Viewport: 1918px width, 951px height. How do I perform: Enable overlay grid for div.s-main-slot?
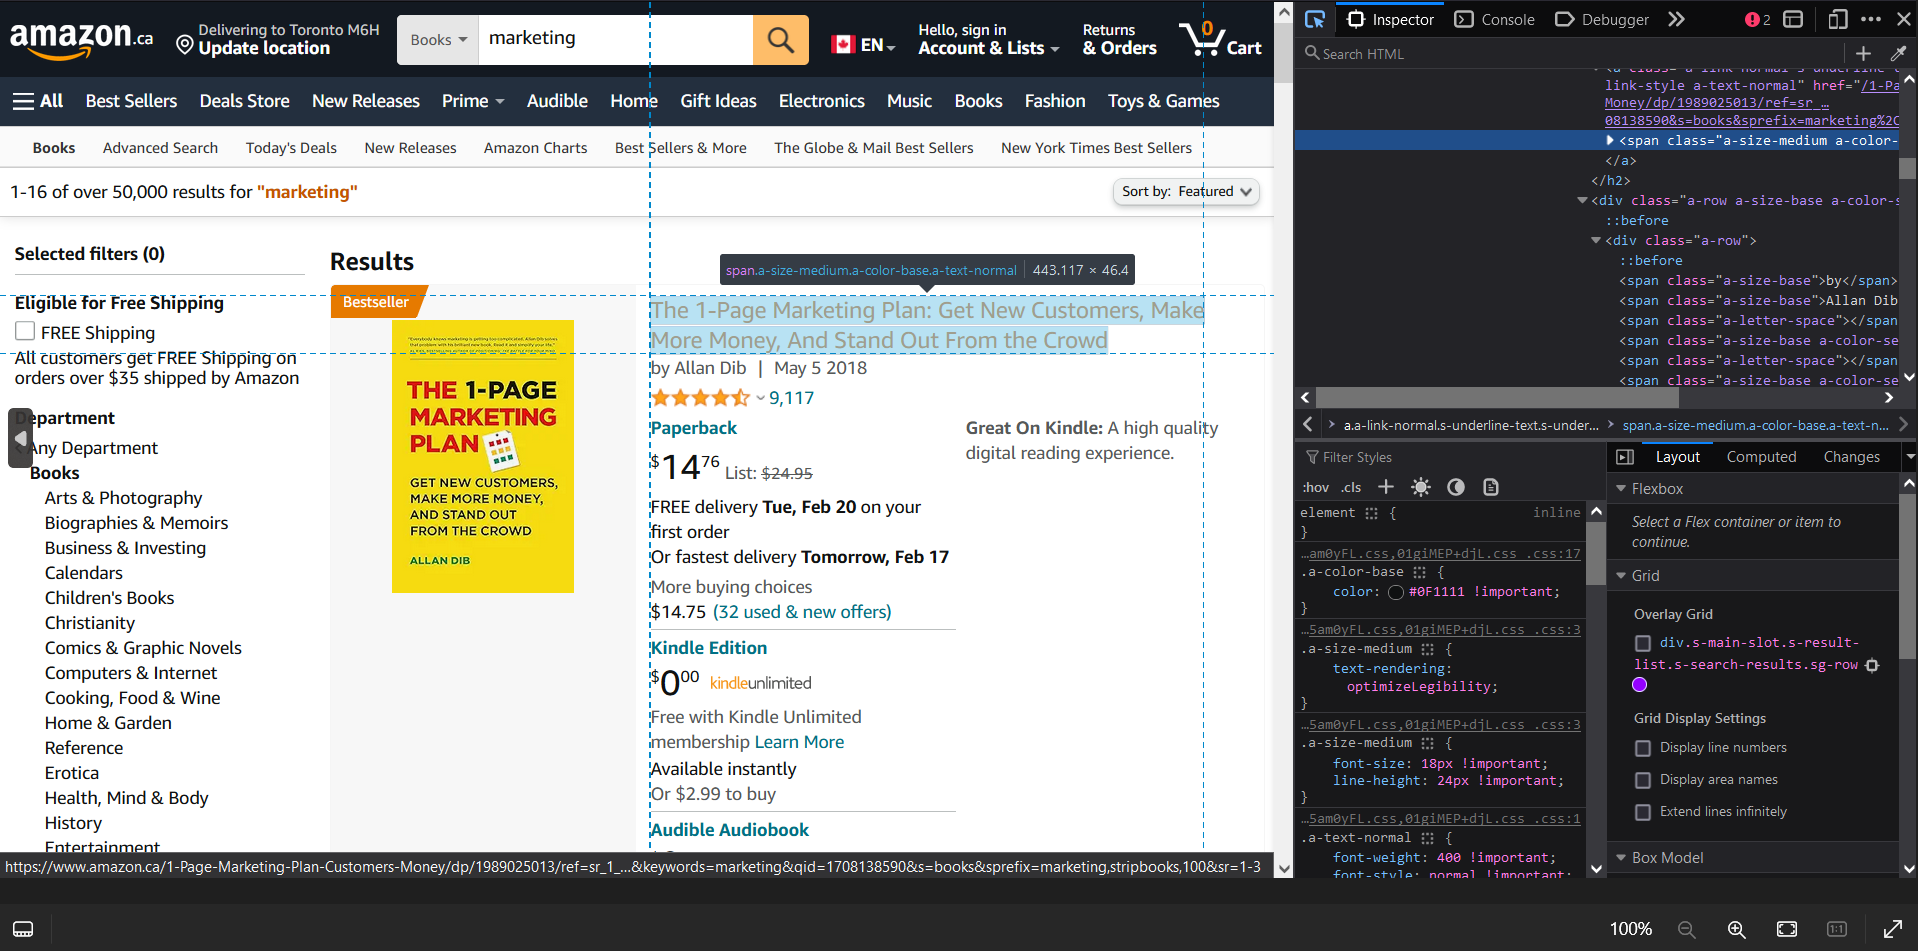1642,643
